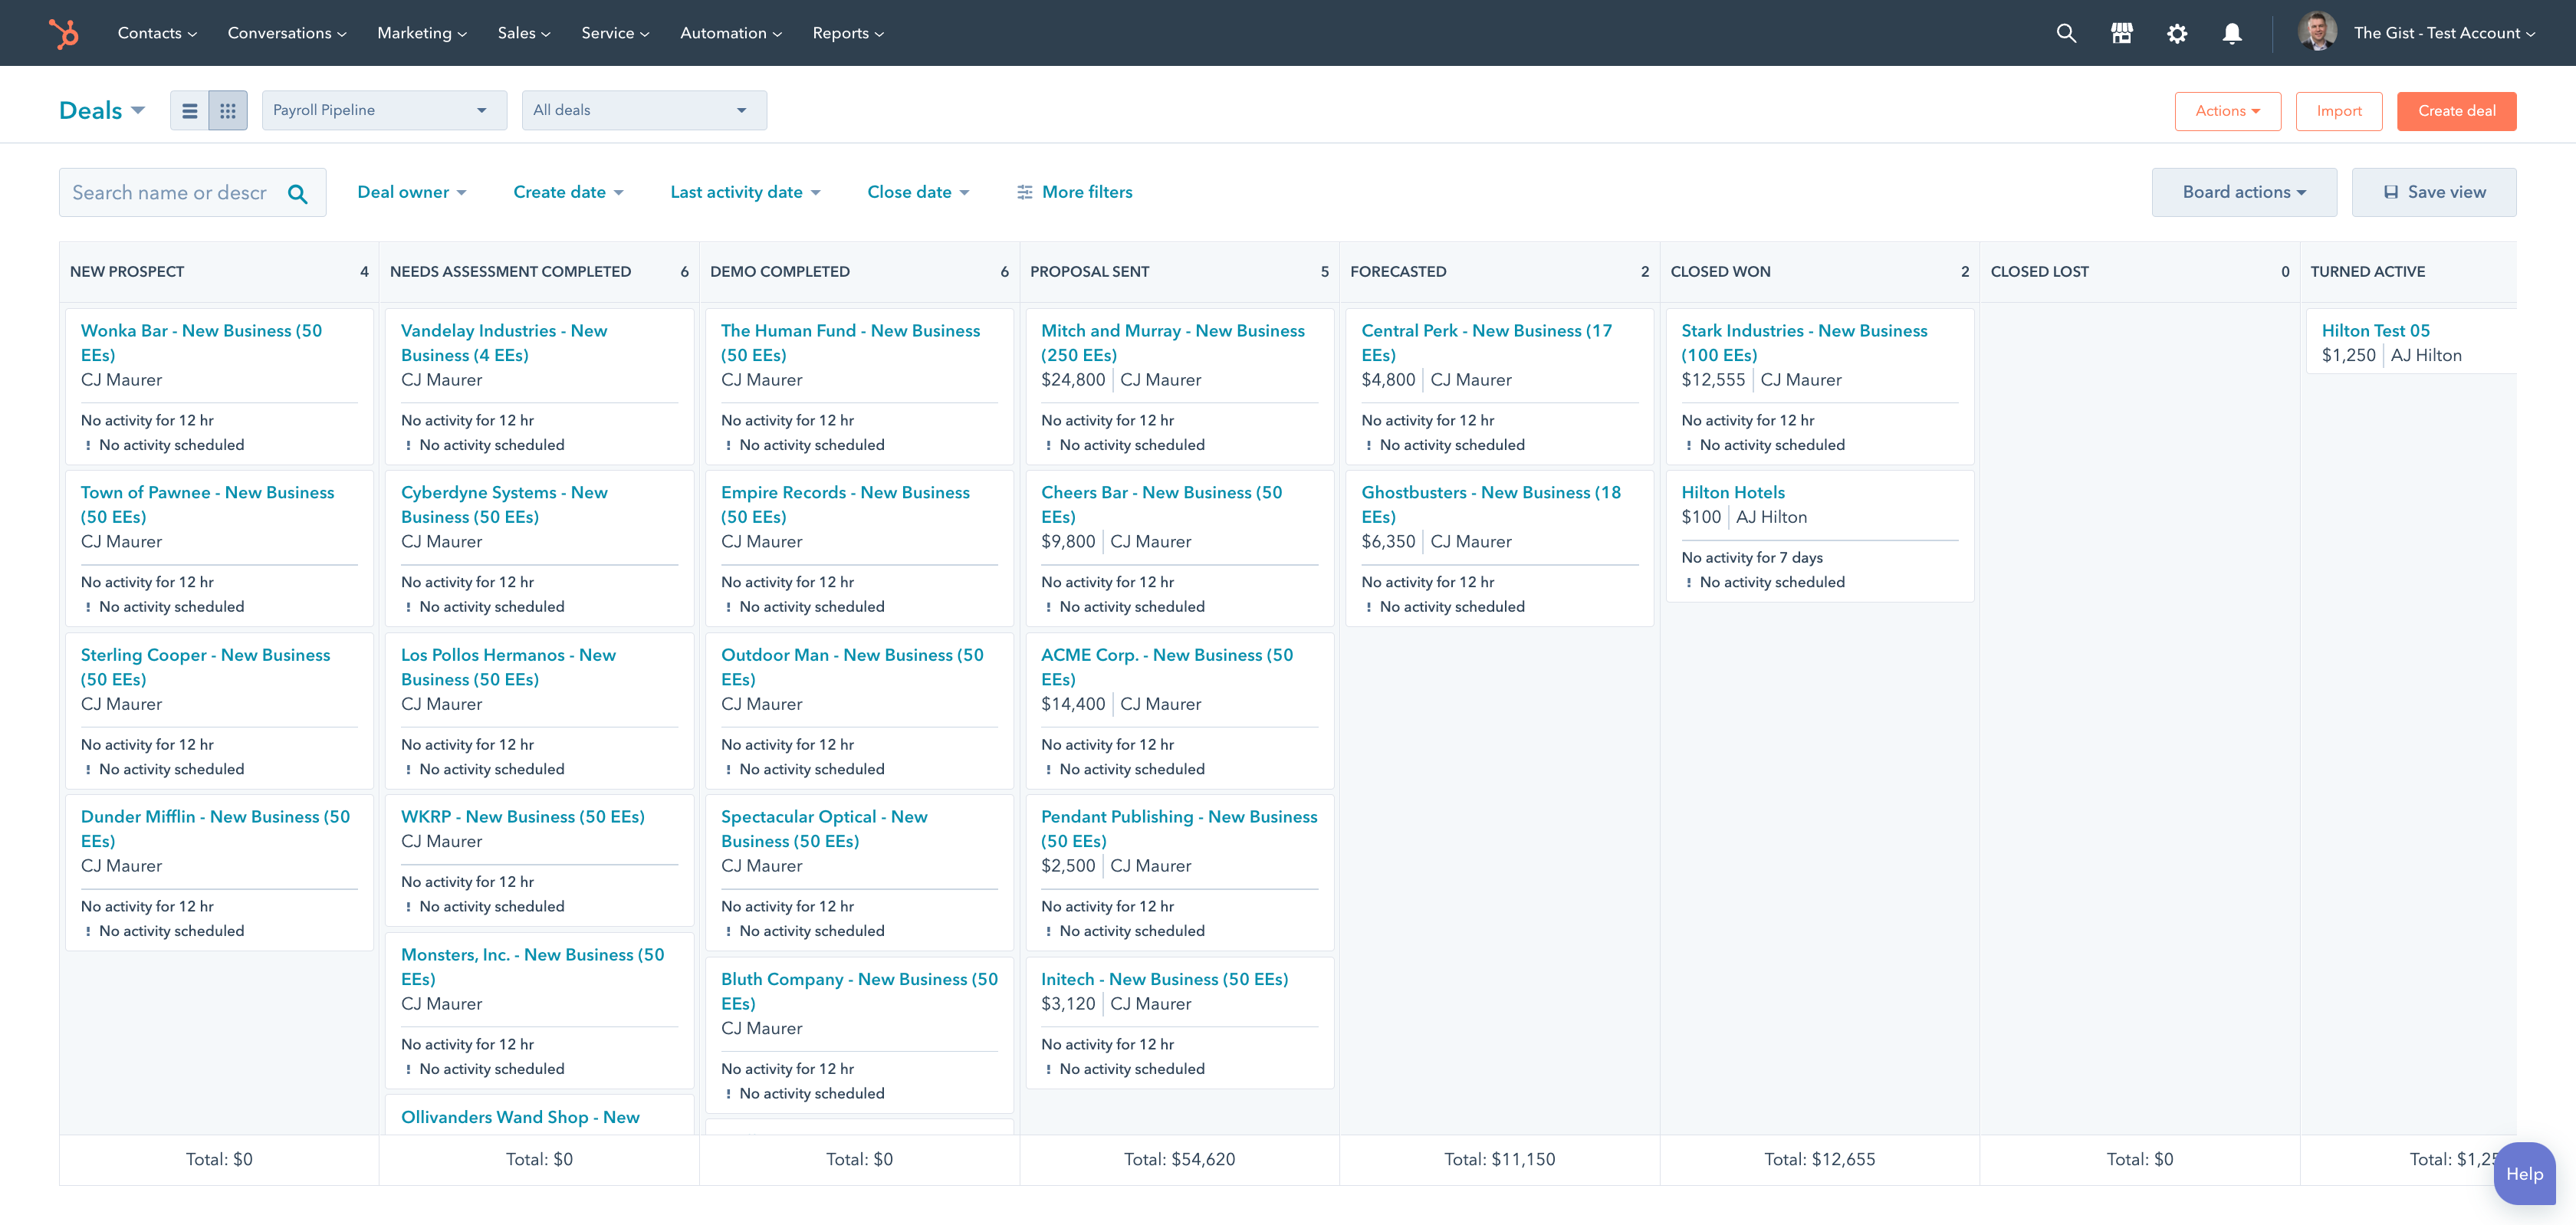Open Hilton Test 05 deal
Image resolution: width=2576 pixels, height=1225 pixels.
(x=2375, y=330)
